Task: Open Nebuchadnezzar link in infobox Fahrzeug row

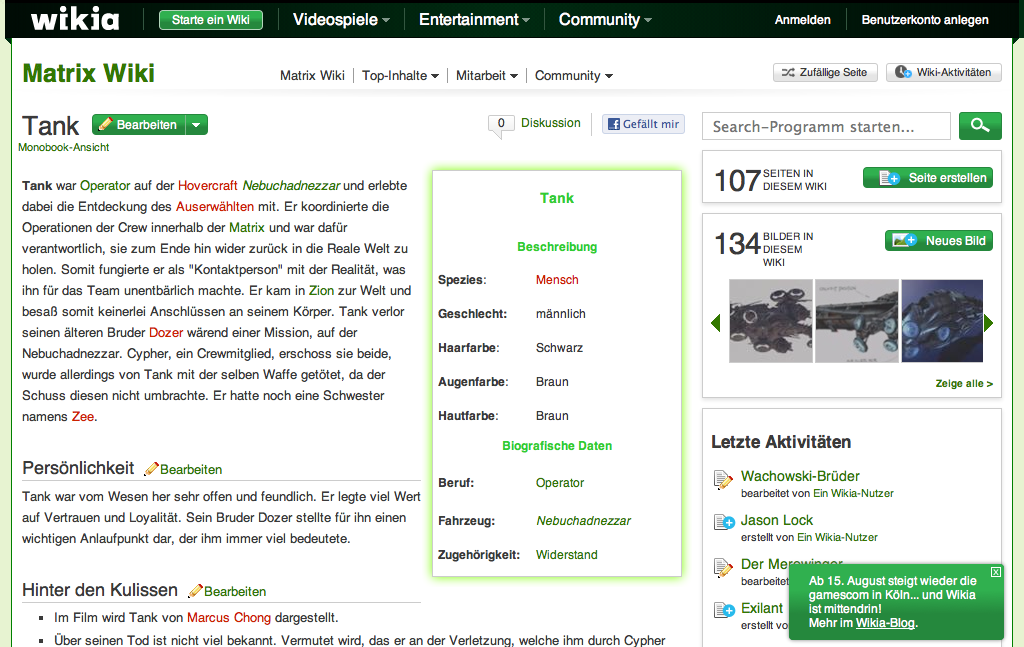Action: [x=583, y=520]
